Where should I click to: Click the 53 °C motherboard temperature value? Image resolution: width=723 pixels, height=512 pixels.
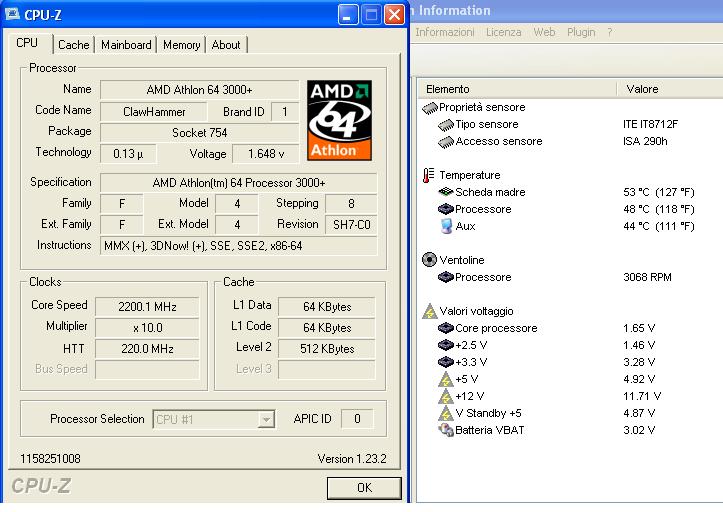coord(658,192)
